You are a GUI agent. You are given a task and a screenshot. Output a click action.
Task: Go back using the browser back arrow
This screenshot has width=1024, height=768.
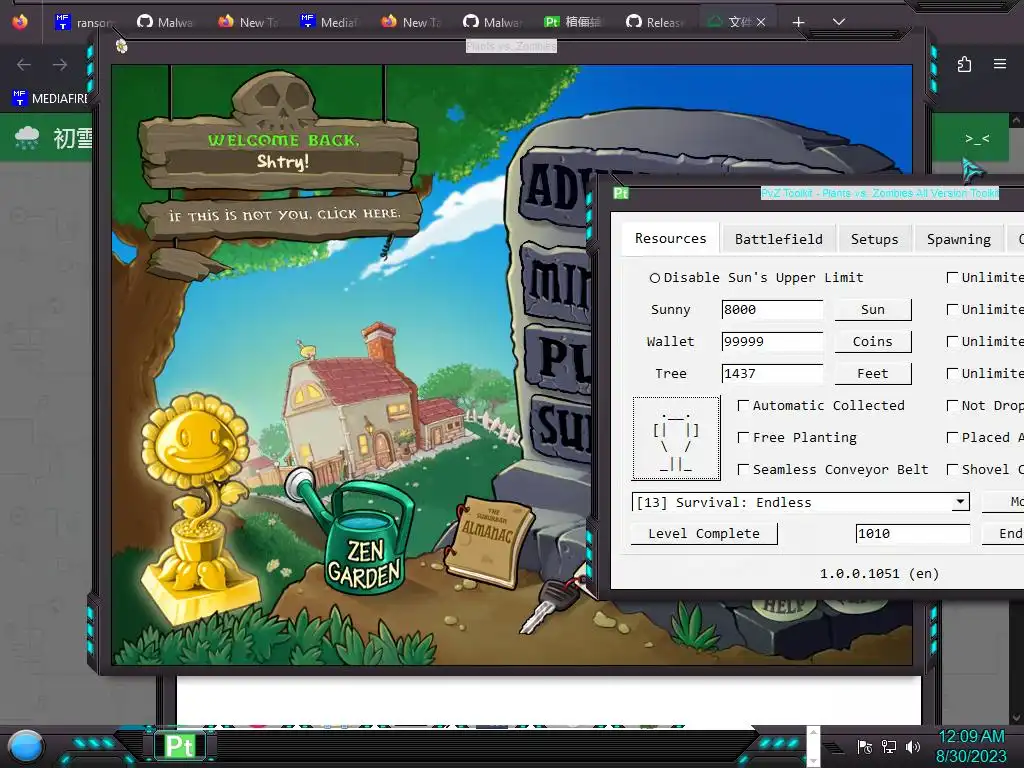tap(24, 65)
